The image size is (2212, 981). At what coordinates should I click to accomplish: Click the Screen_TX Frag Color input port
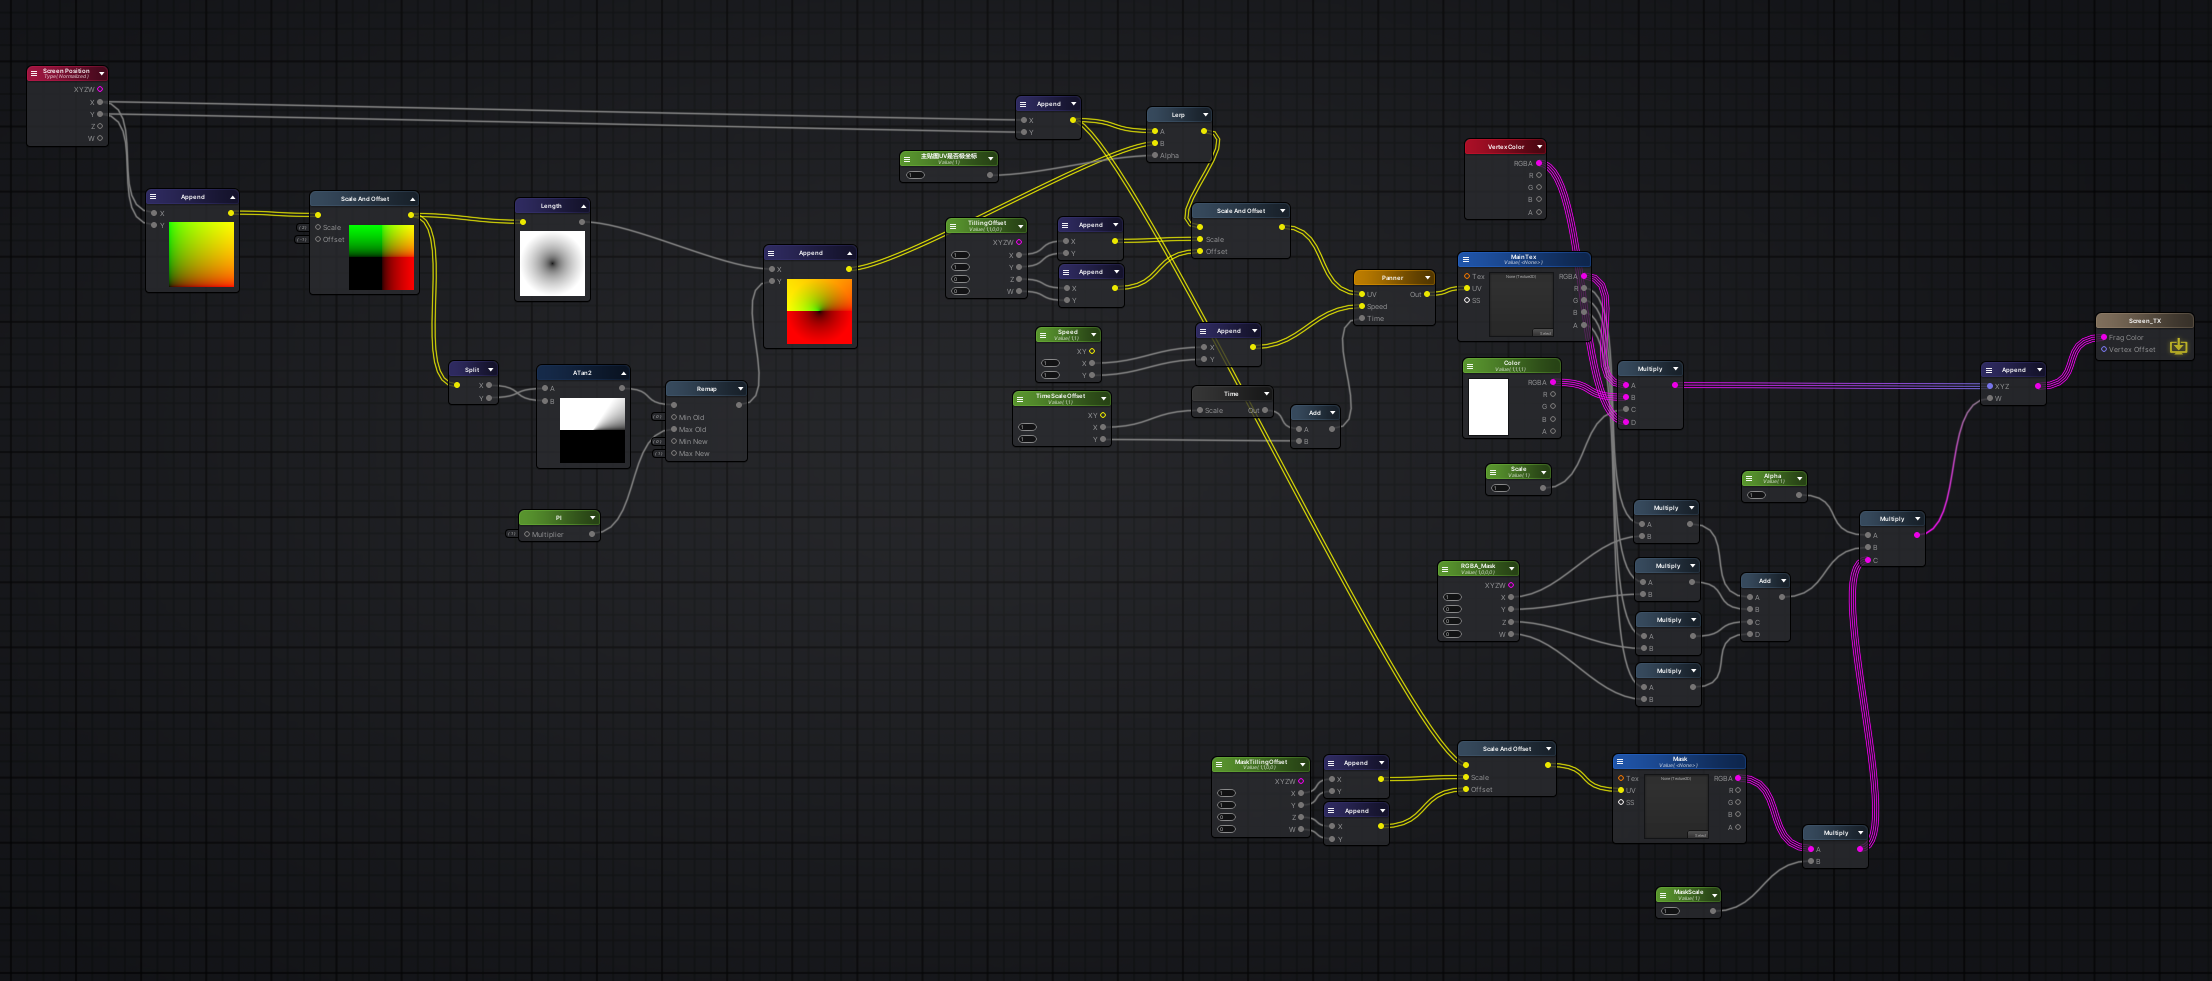[x=2104, y=337]
